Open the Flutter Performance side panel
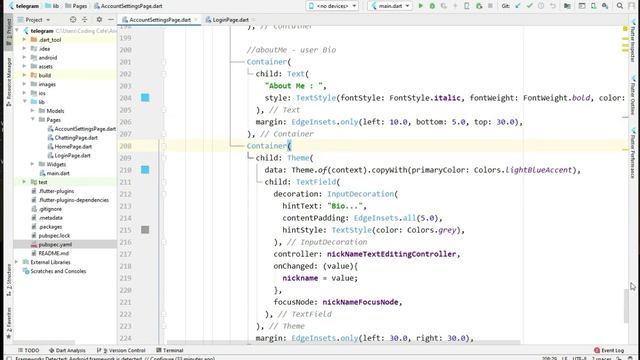The width and height of the screenshot is (640, 360). [x=633, y=152]
